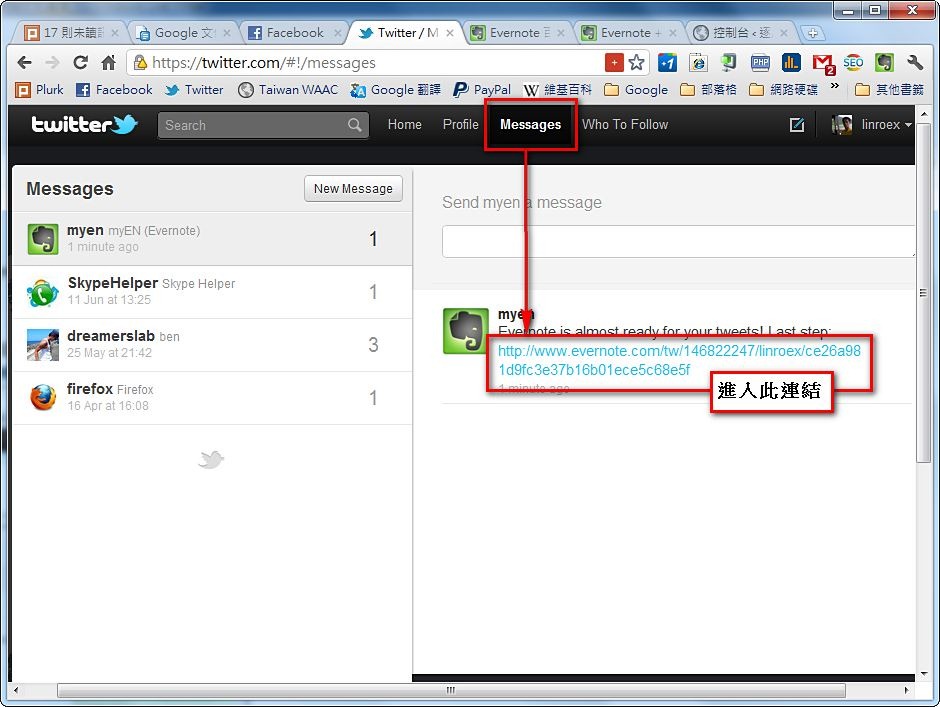This screenshot has height=707, width=940.
Task: Open the Google 翻譯 bookmark
Action: click(x=396, y=90)
